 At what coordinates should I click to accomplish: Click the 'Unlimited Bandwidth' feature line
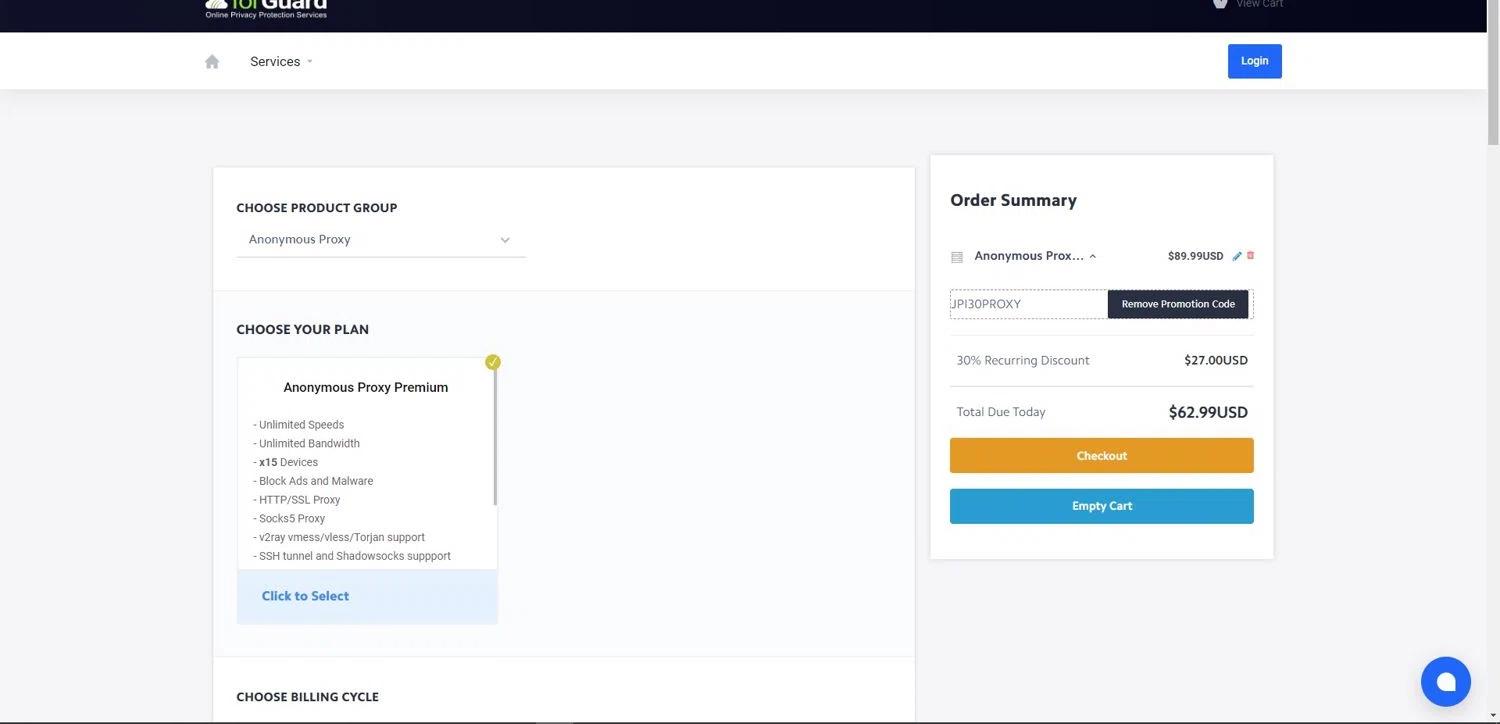pos(306,444)
